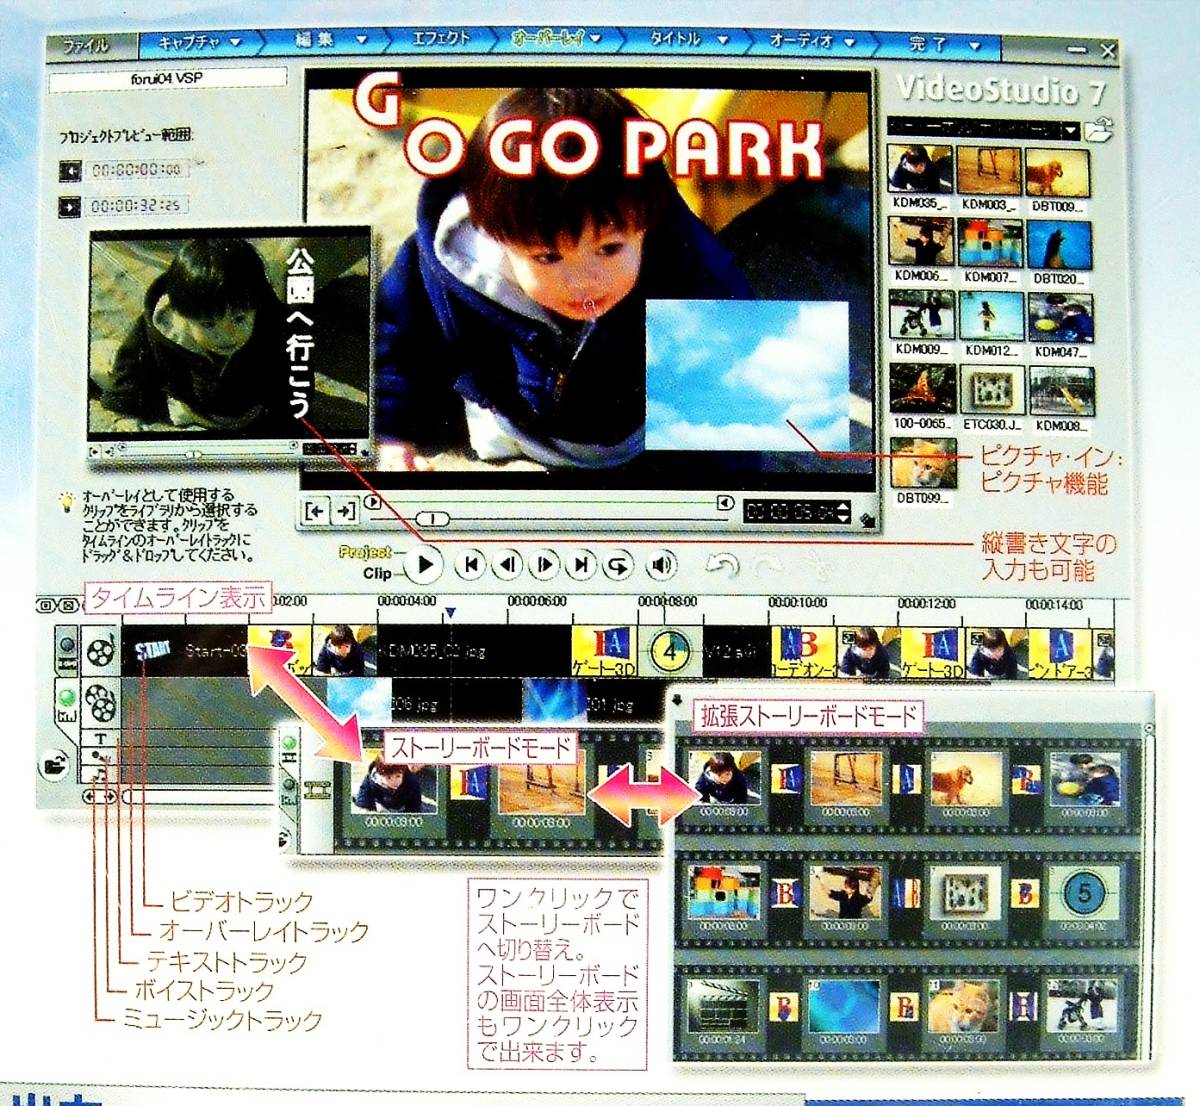Screen dimensions: 1200x1106
Task: Select the cat thumbnail DBT099_ in the library
Action: [x=923, y=464]
